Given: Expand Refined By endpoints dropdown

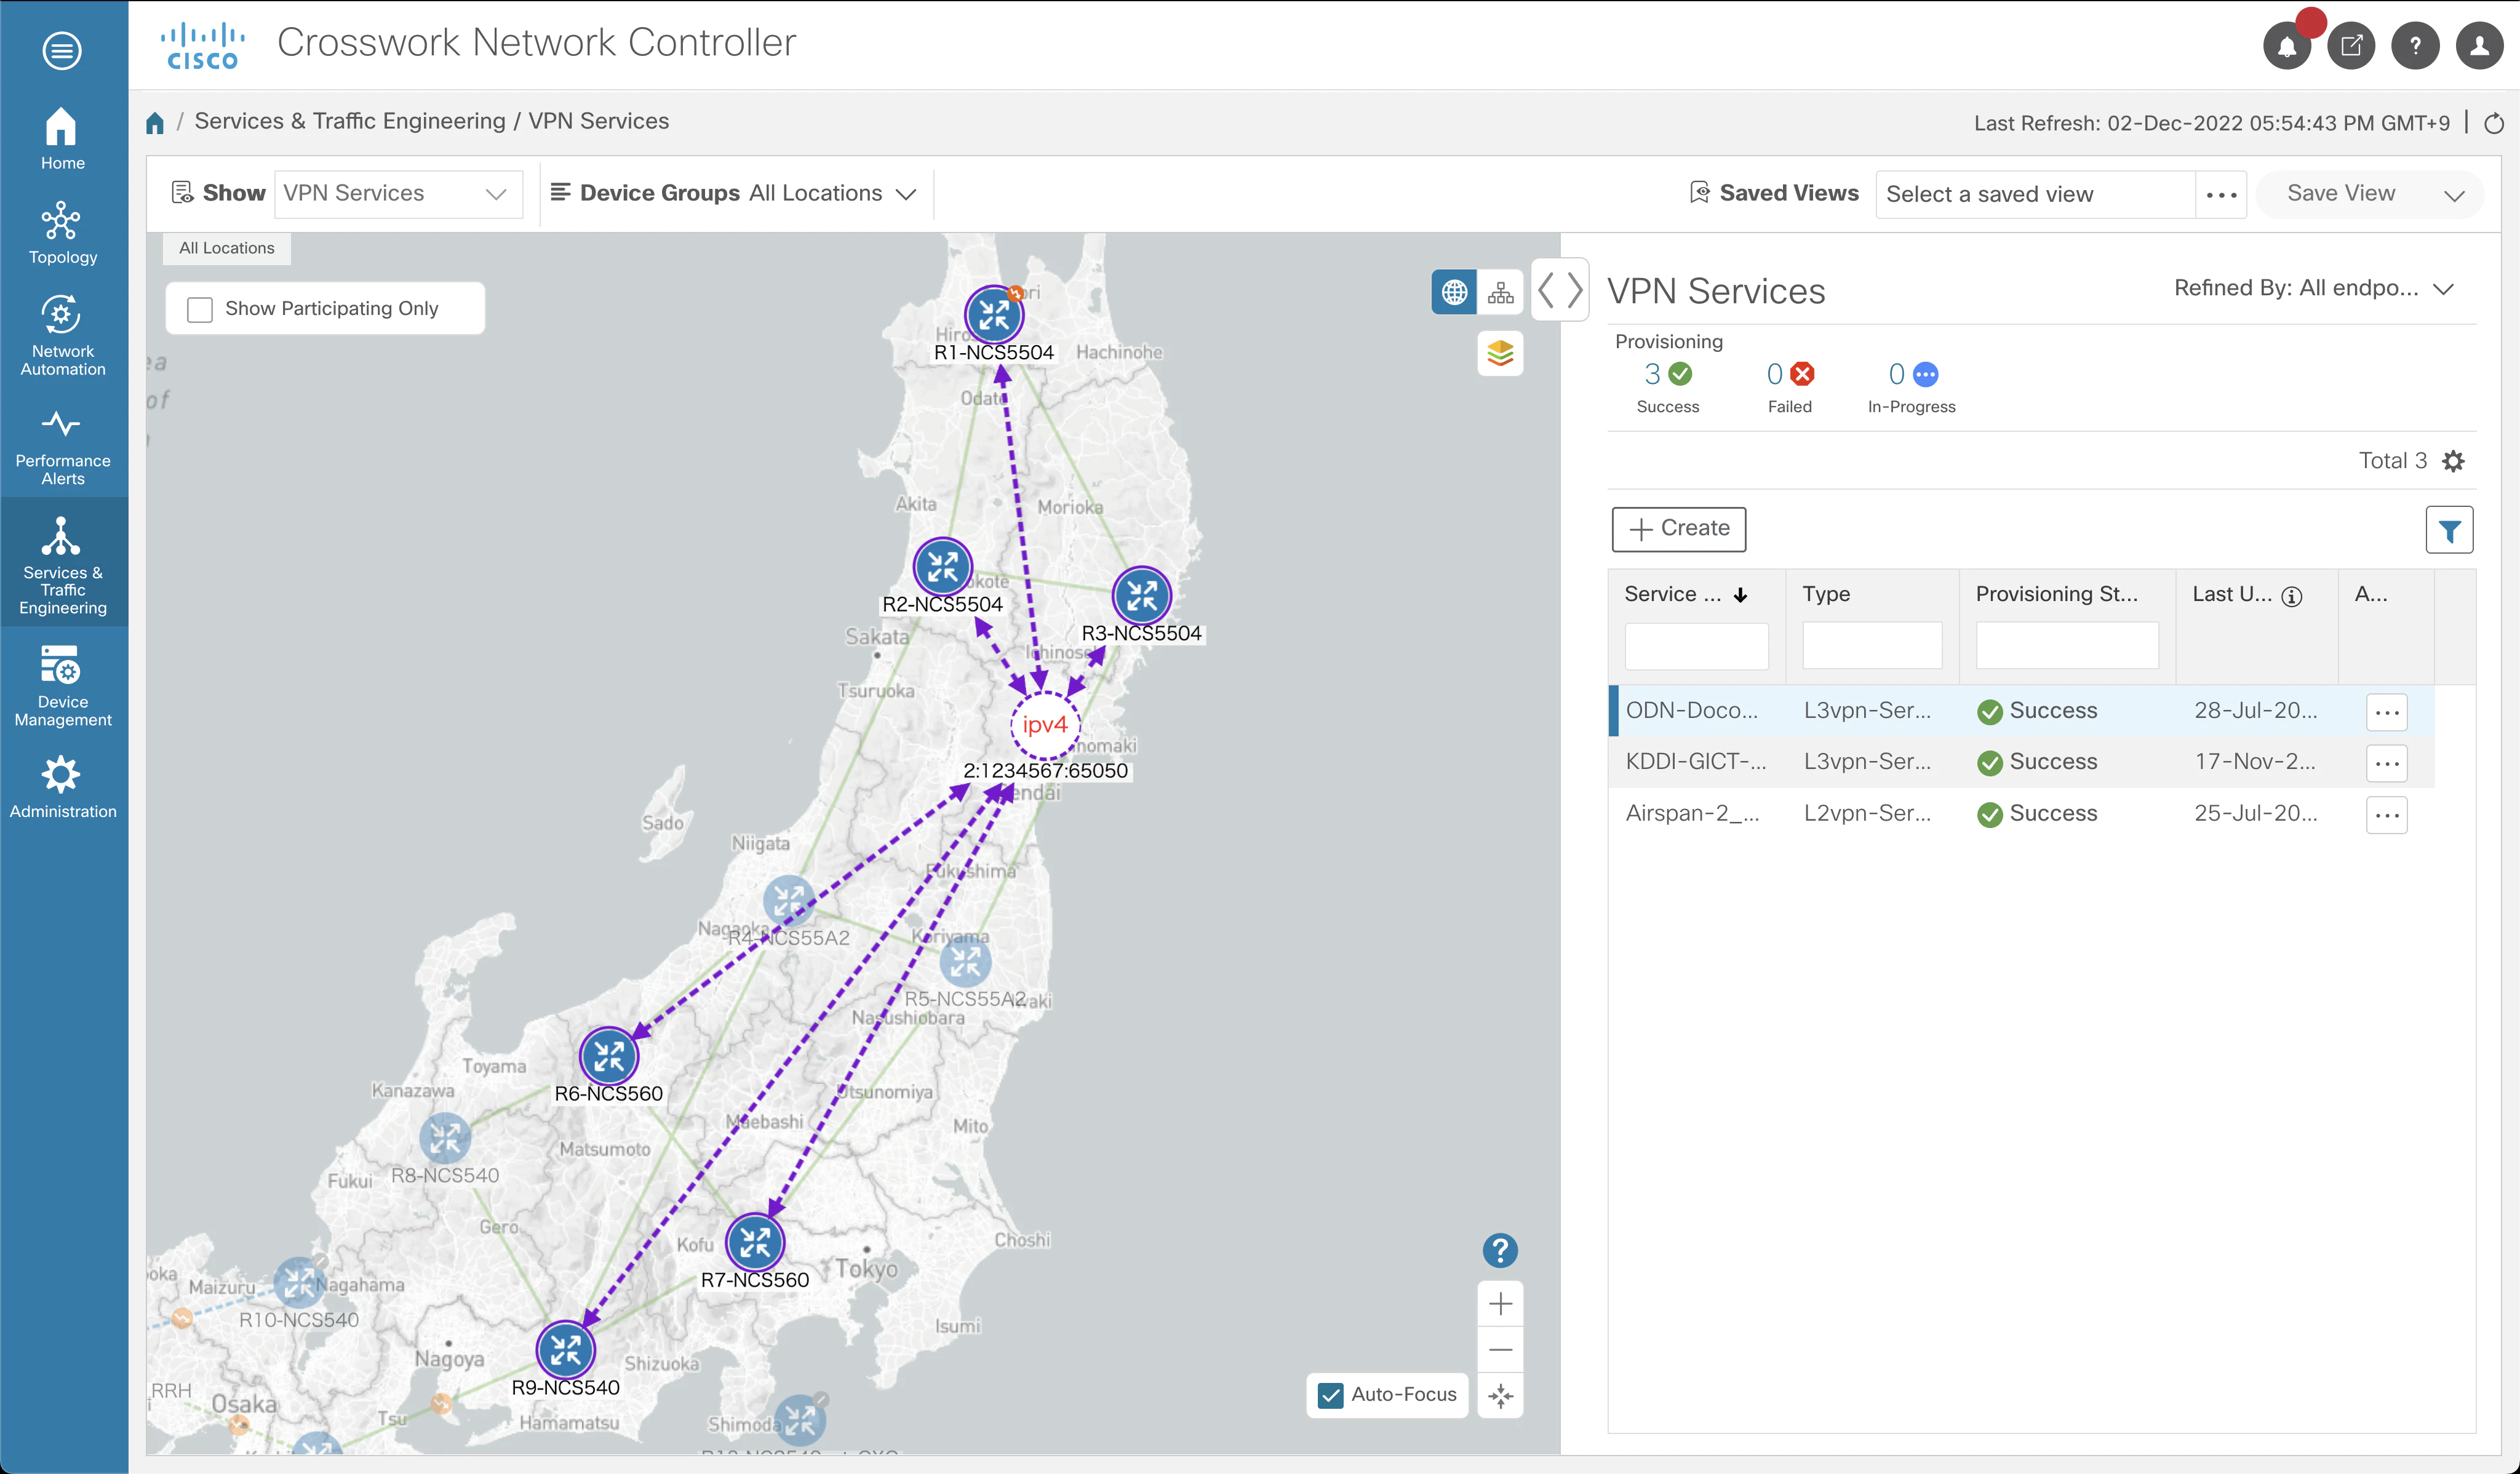Looking at the screenshot, I should (2314, 289).
